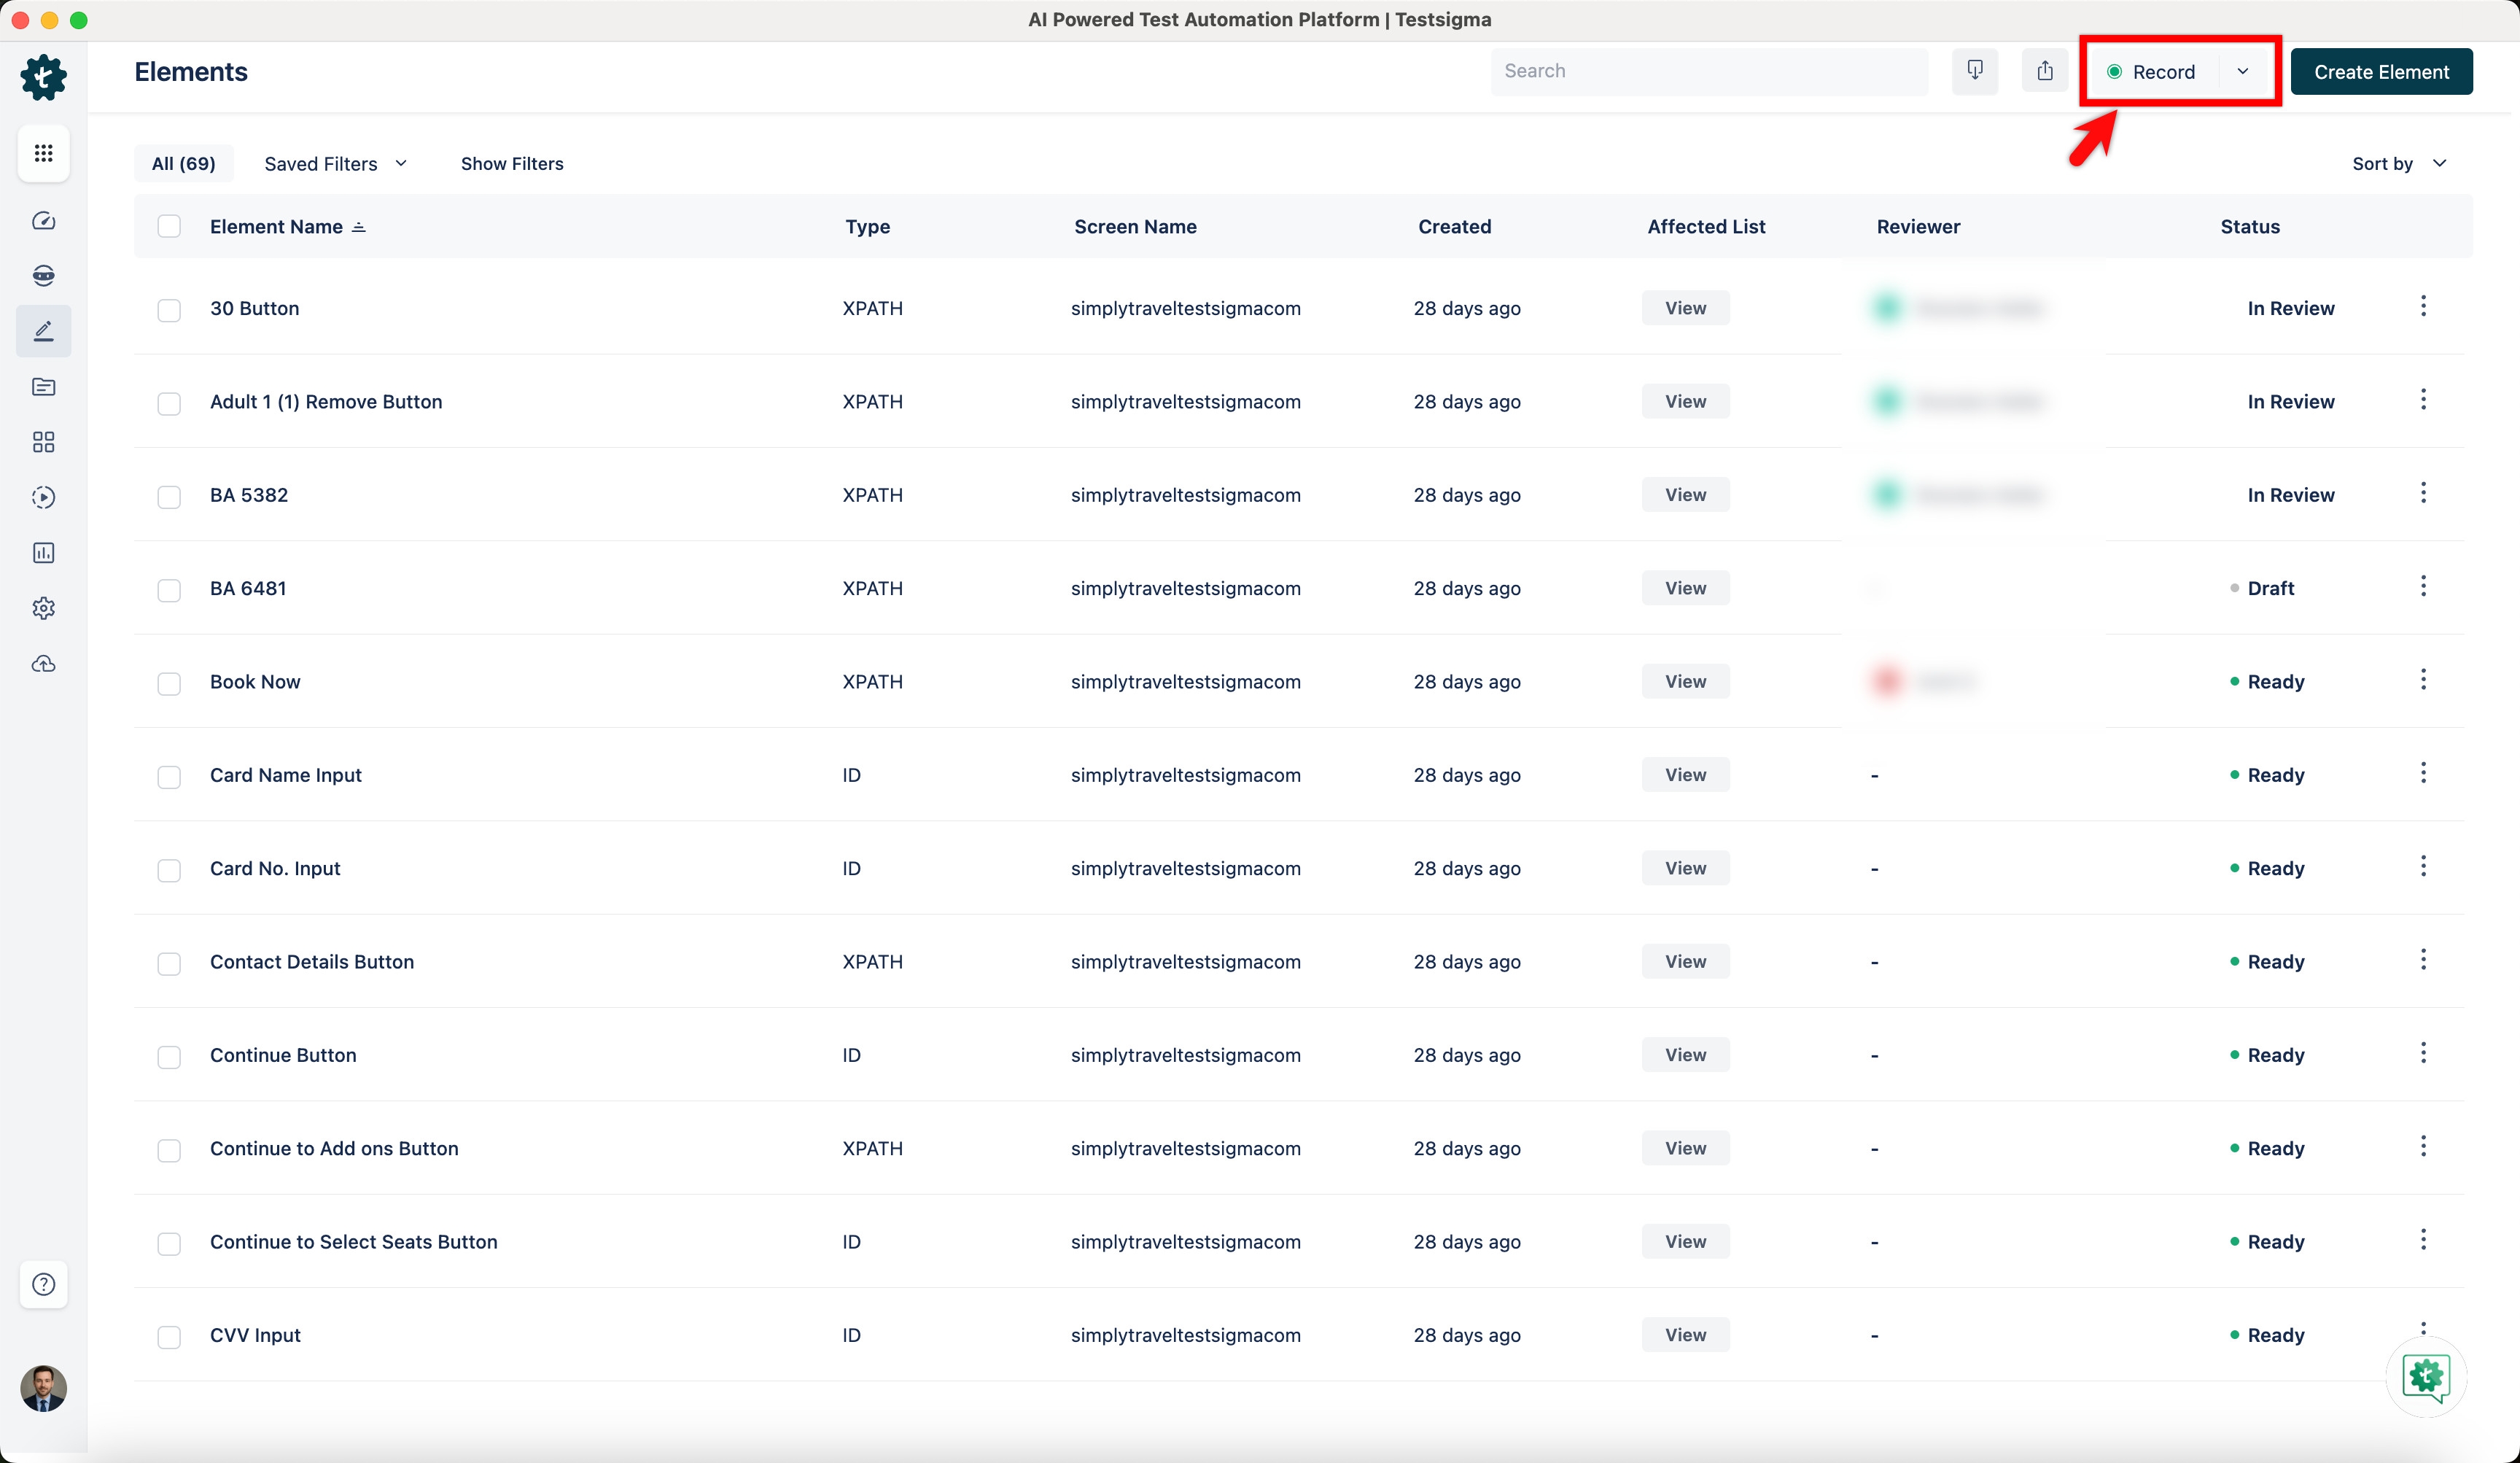Tick the checkbox next to BA 6481
The width and height of the screenshot is (2520, 1463).
(x=169, y=589)
